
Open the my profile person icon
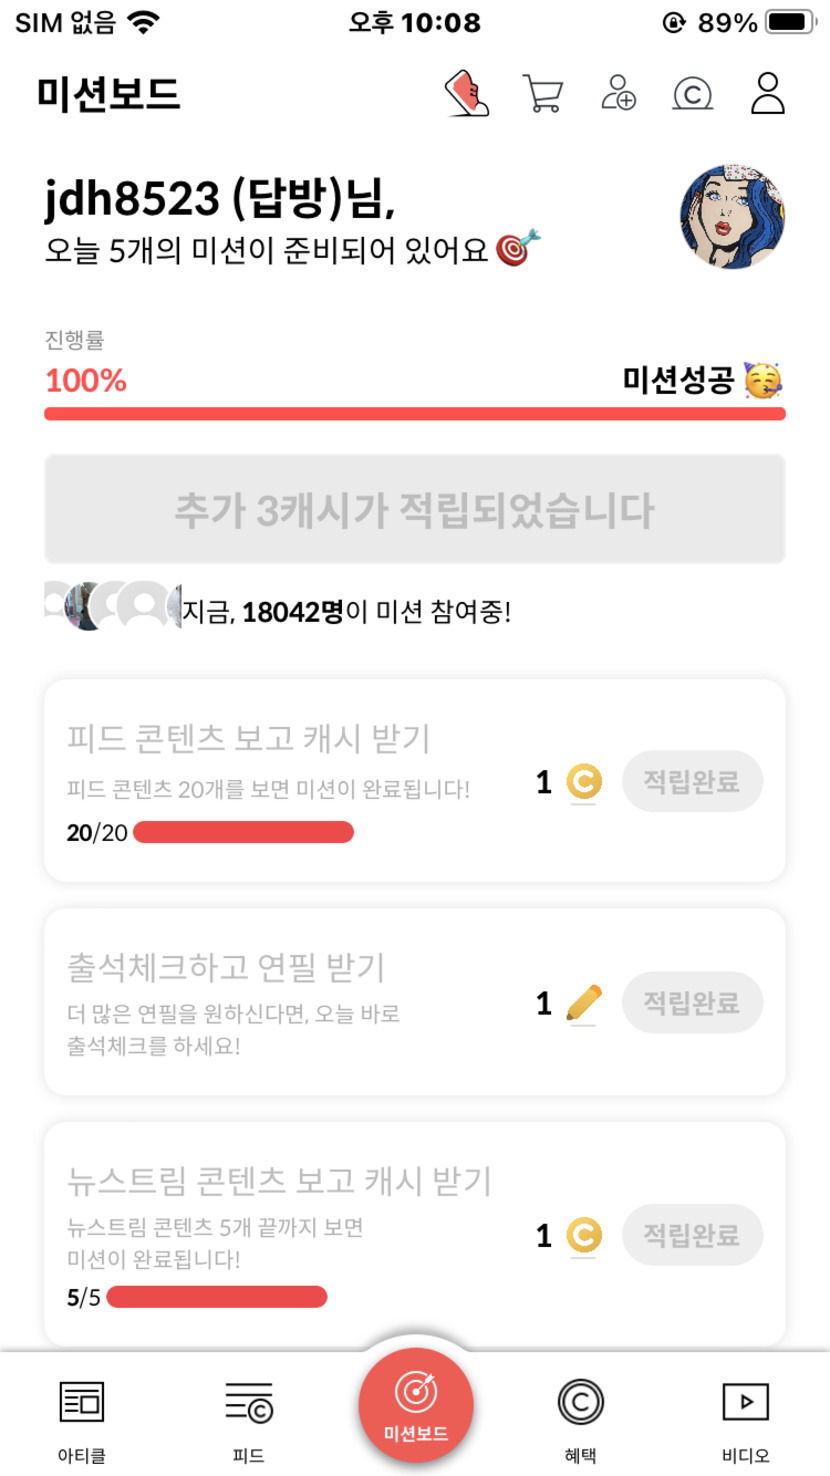[x=768, y=93]
